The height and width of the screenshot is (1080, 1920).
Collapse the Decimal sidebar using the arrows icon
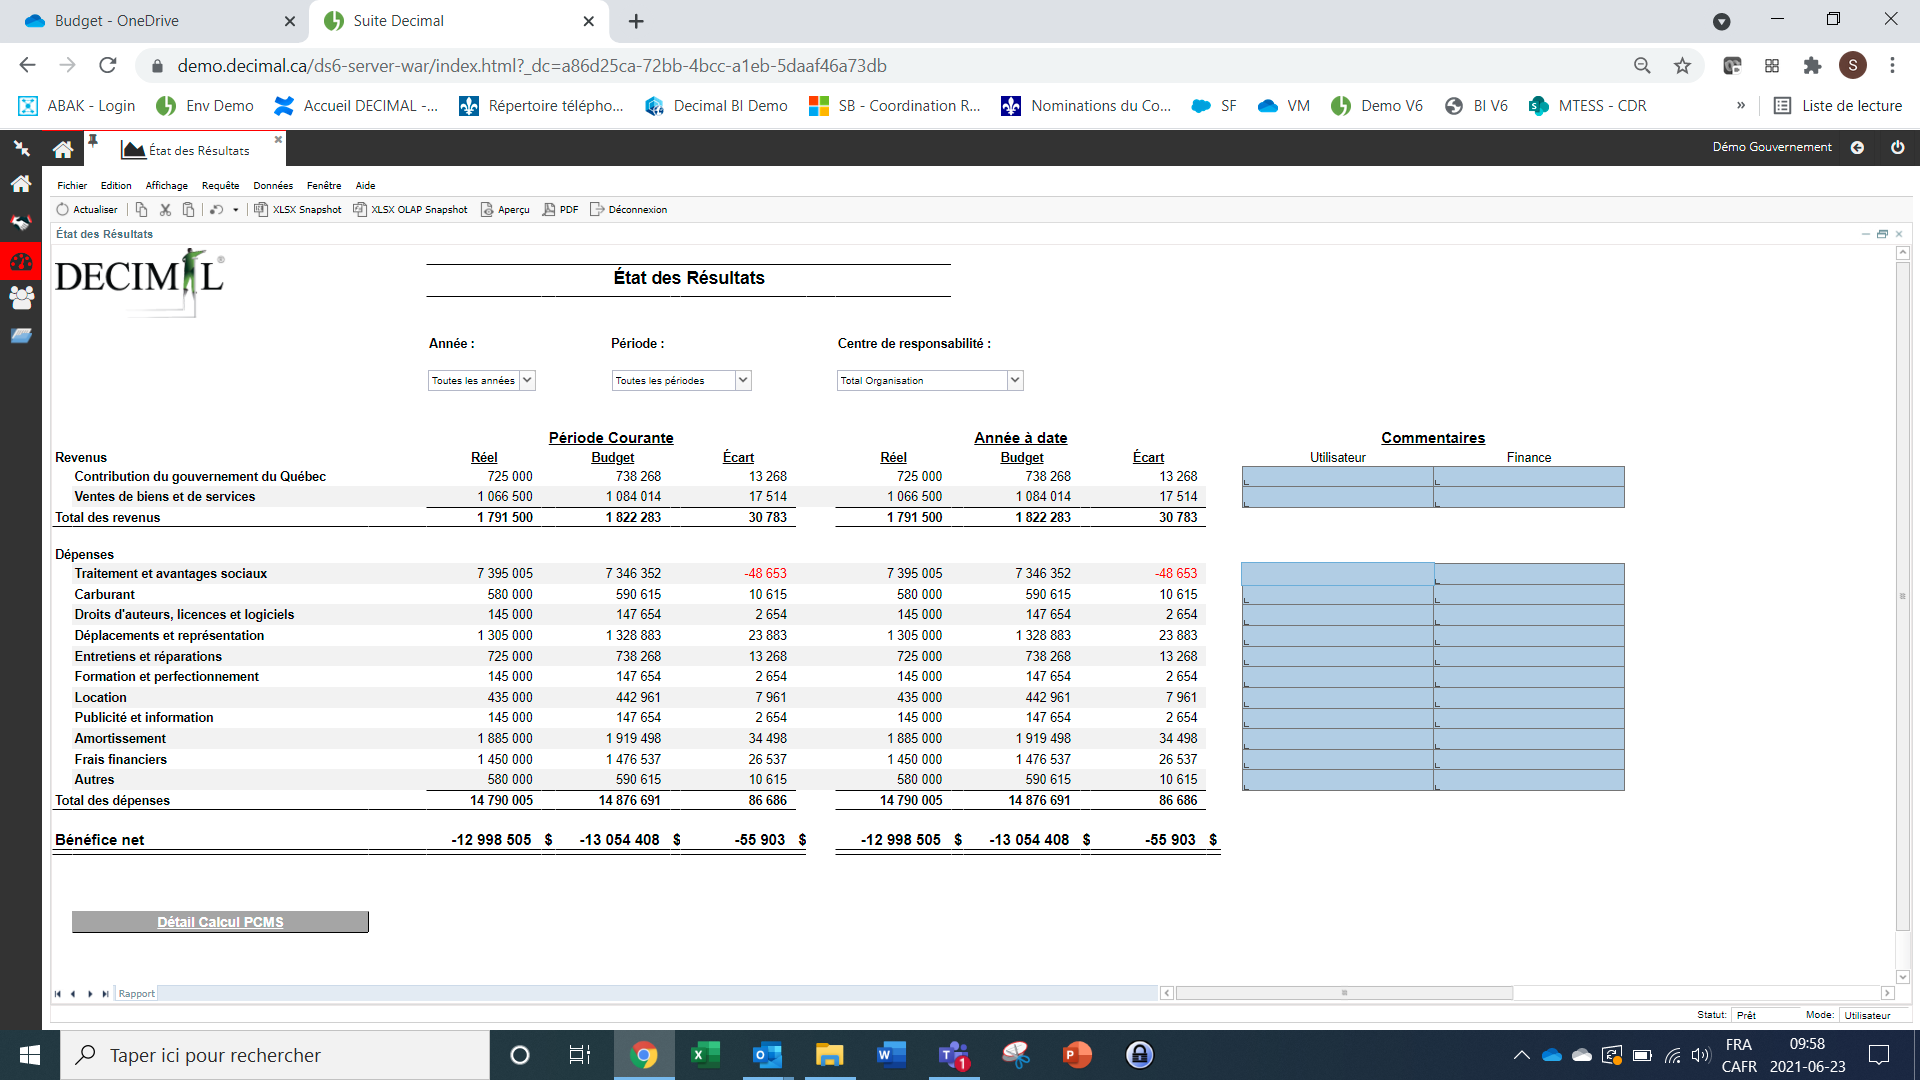coord(21,149)
